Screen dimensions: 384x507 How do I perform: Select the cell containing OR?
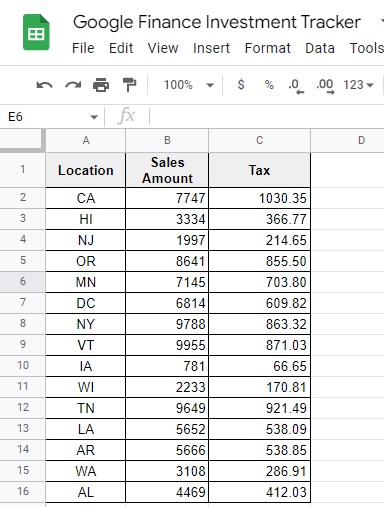click(x=86, y=261)
